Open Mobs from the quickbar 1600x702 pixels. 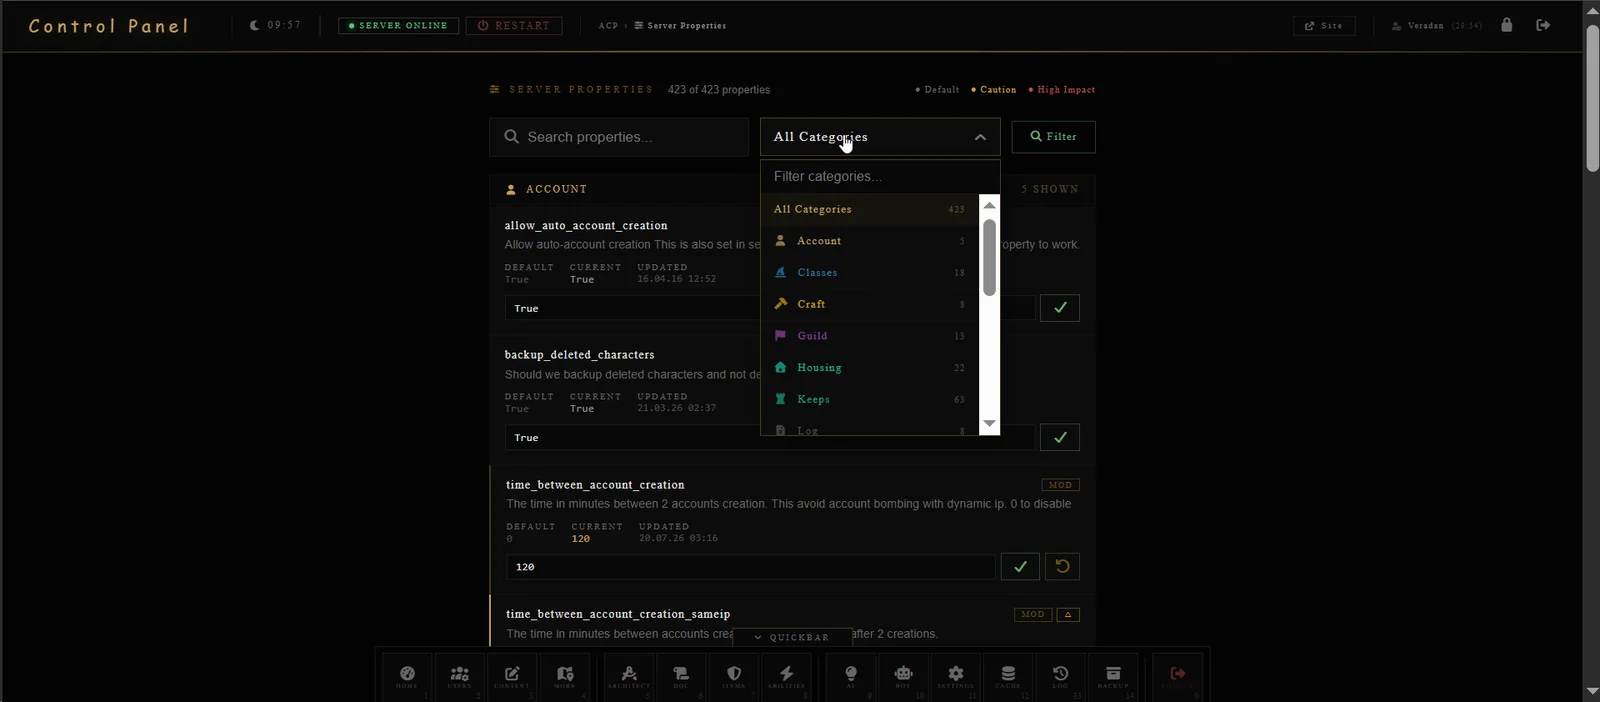pos(565,677)
